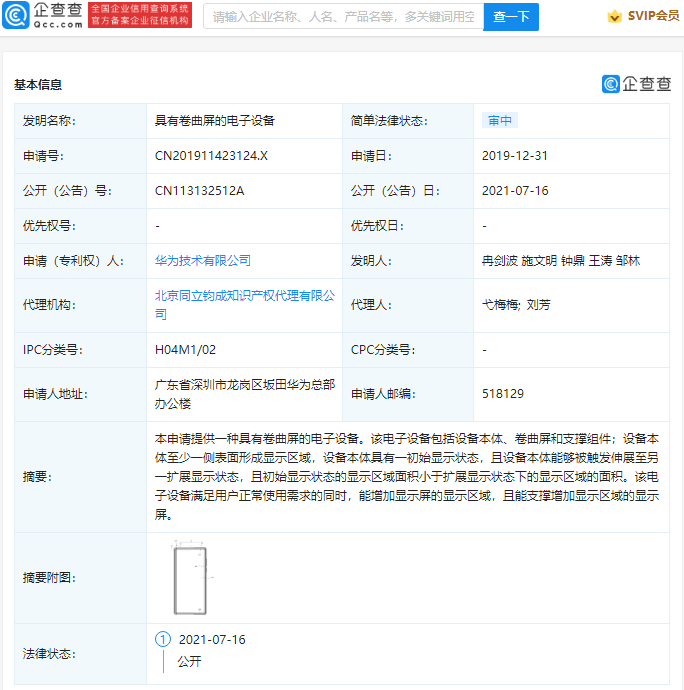Click the 企查查 Qcc.com logo in header
This screenshot has width=684, height=690.
pos(43,15)
